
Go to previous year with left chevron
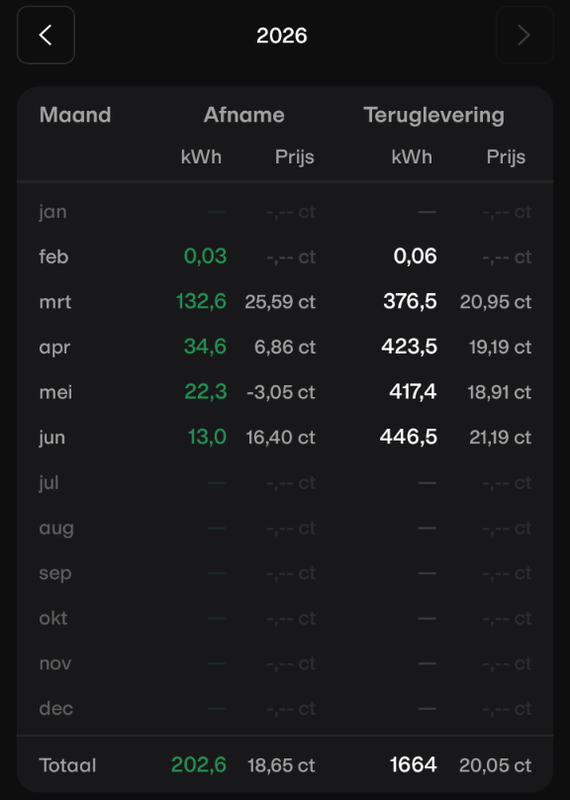(46, 35)
